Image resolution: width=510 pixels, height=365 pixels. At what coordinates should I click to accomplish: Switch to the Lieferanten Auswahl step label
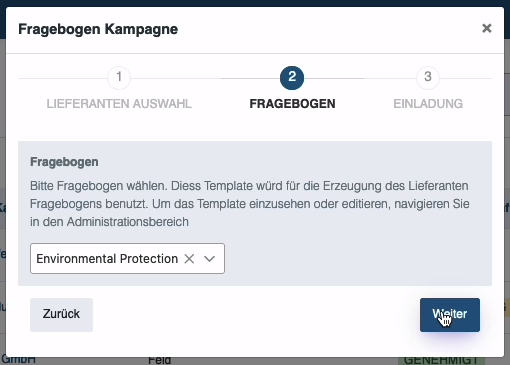coord(119,104)
